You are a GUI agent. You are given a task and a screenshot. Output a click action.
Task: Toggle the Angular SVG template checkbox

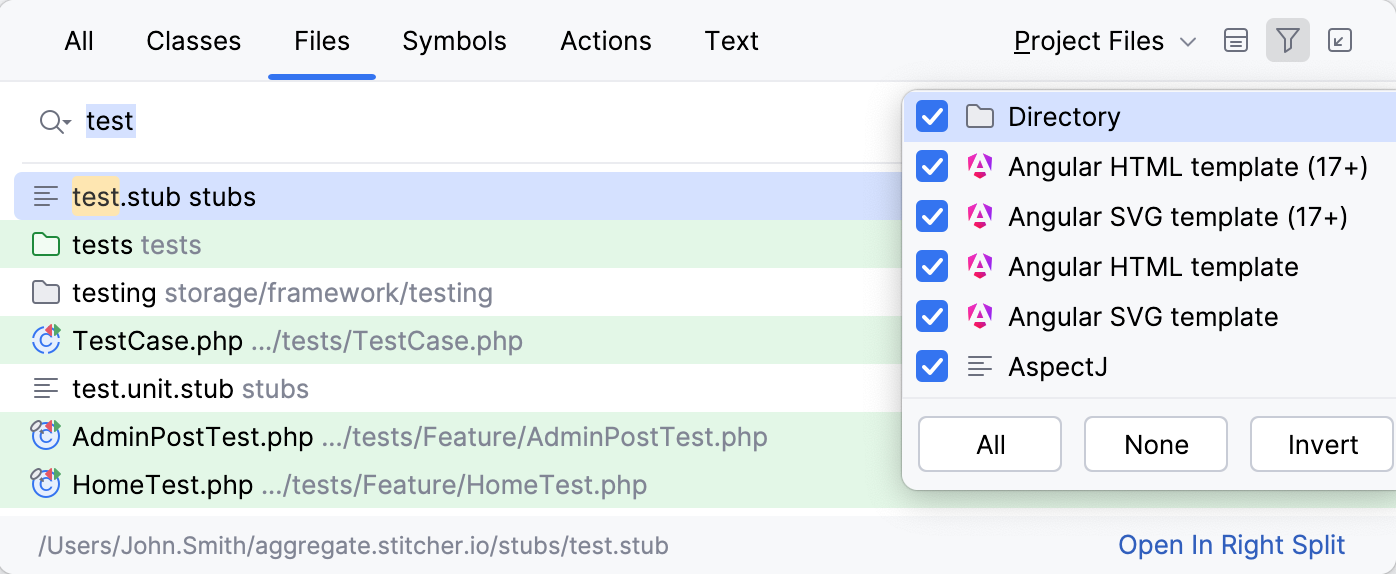(932, 317)
